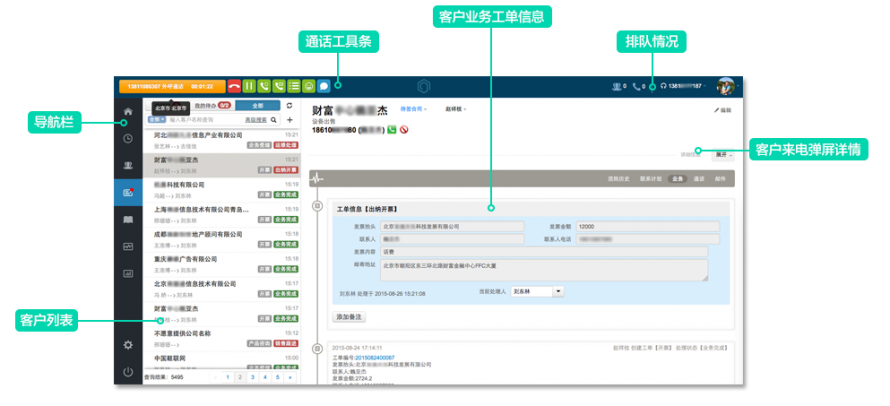The height and width of the screenshot is (406, 890).
Task: Select the 通话 timeline tab
Action: 699,178
